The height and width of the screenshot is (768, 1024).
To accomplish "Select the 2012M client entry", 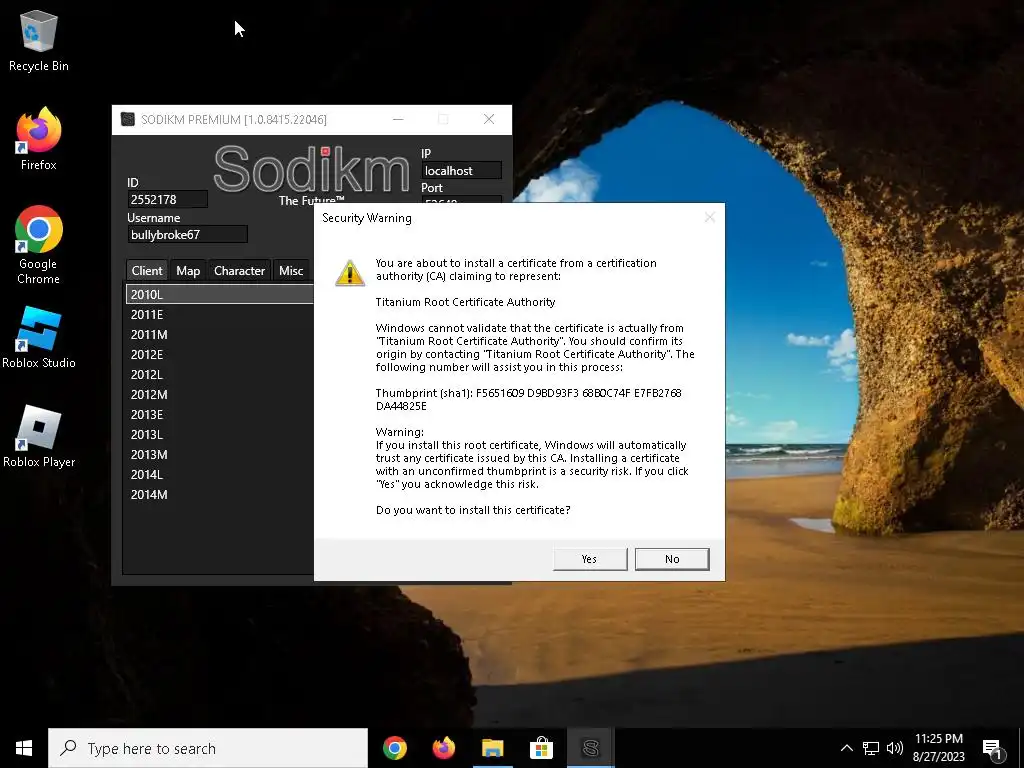I will pos(219,394).
